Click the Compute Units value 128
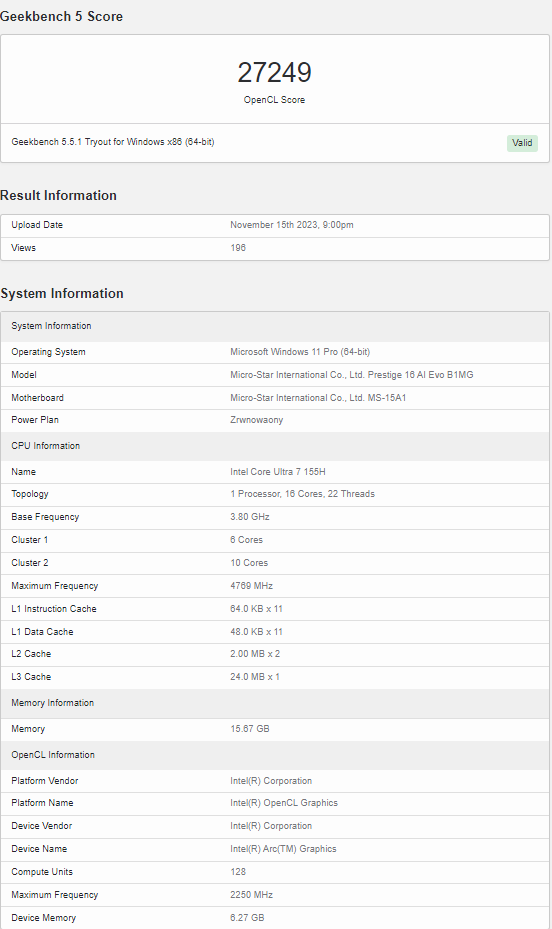The width and height of the screenshot is (552, 929). [x=238, y=872]
